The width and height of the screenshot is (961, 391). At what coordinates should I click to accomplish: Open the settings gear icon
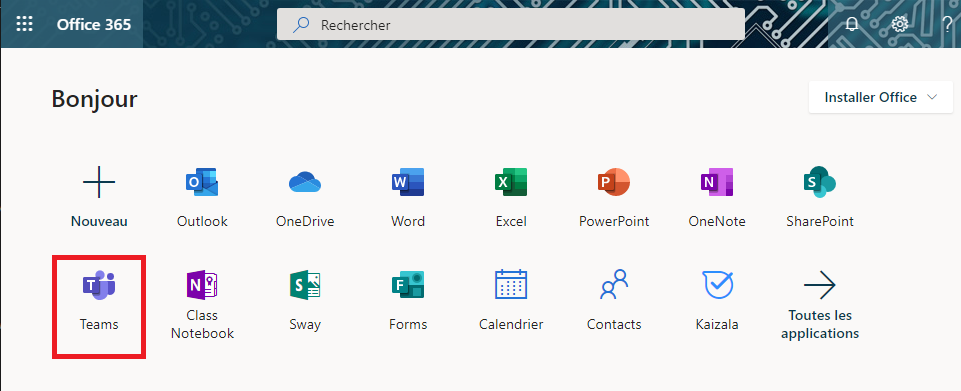coord(900,25)
